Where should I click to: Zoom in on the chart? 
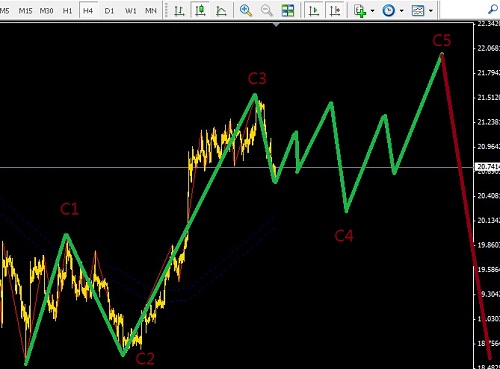246,11
